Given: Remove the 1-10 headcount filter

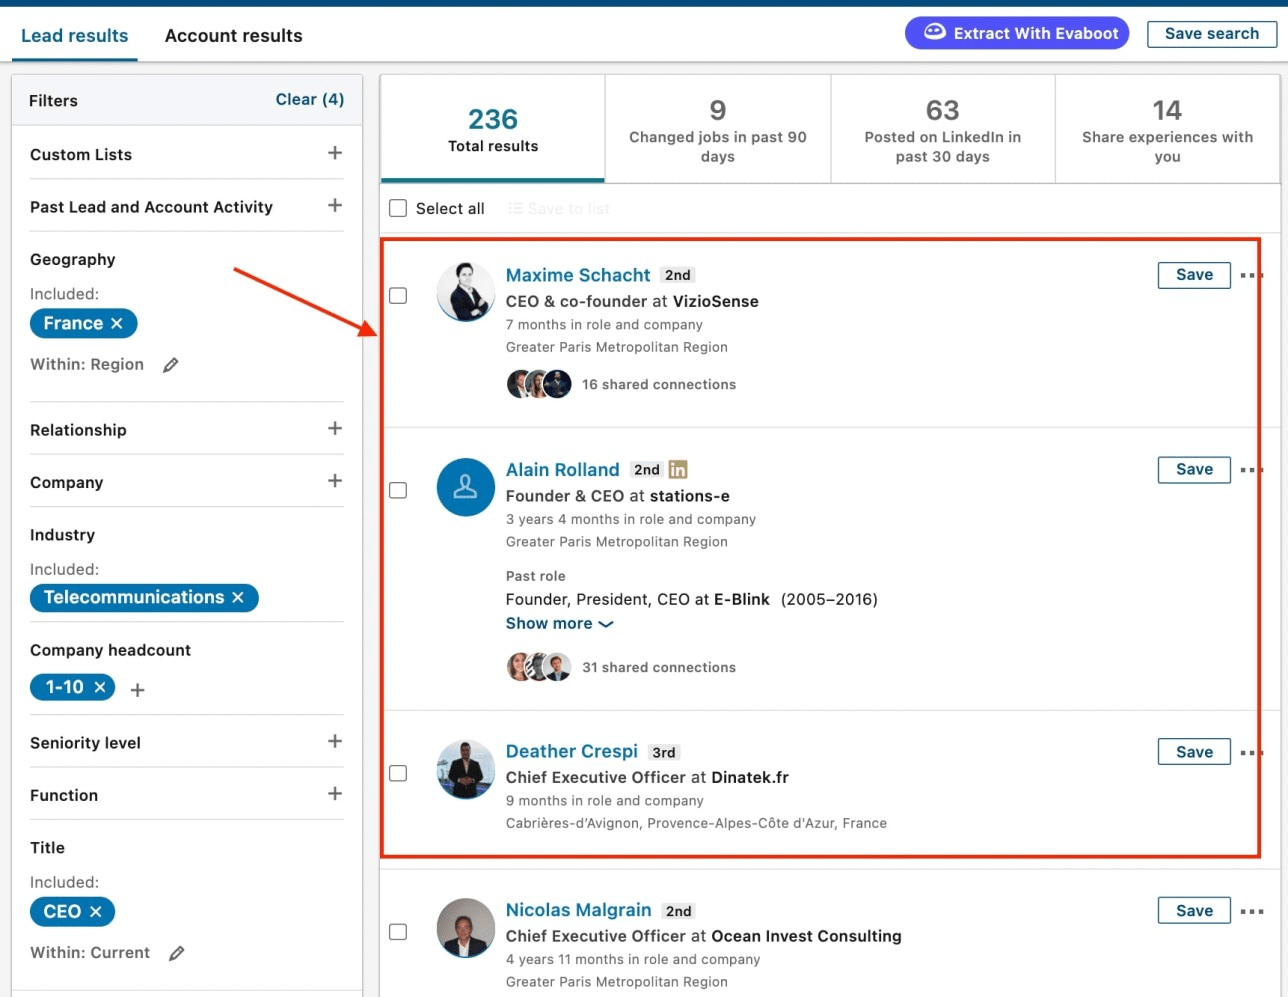Looking at the screenshot, I should [100, 687].
